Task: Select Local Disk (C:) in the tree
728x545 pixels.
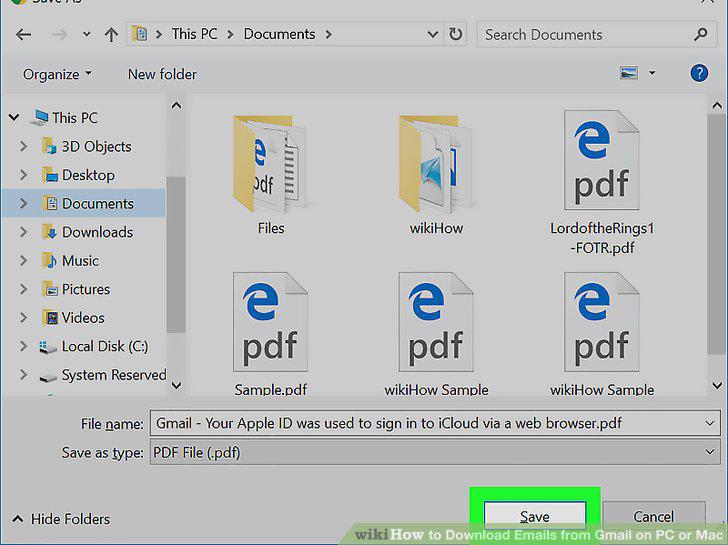Action: tap(105, 346)
